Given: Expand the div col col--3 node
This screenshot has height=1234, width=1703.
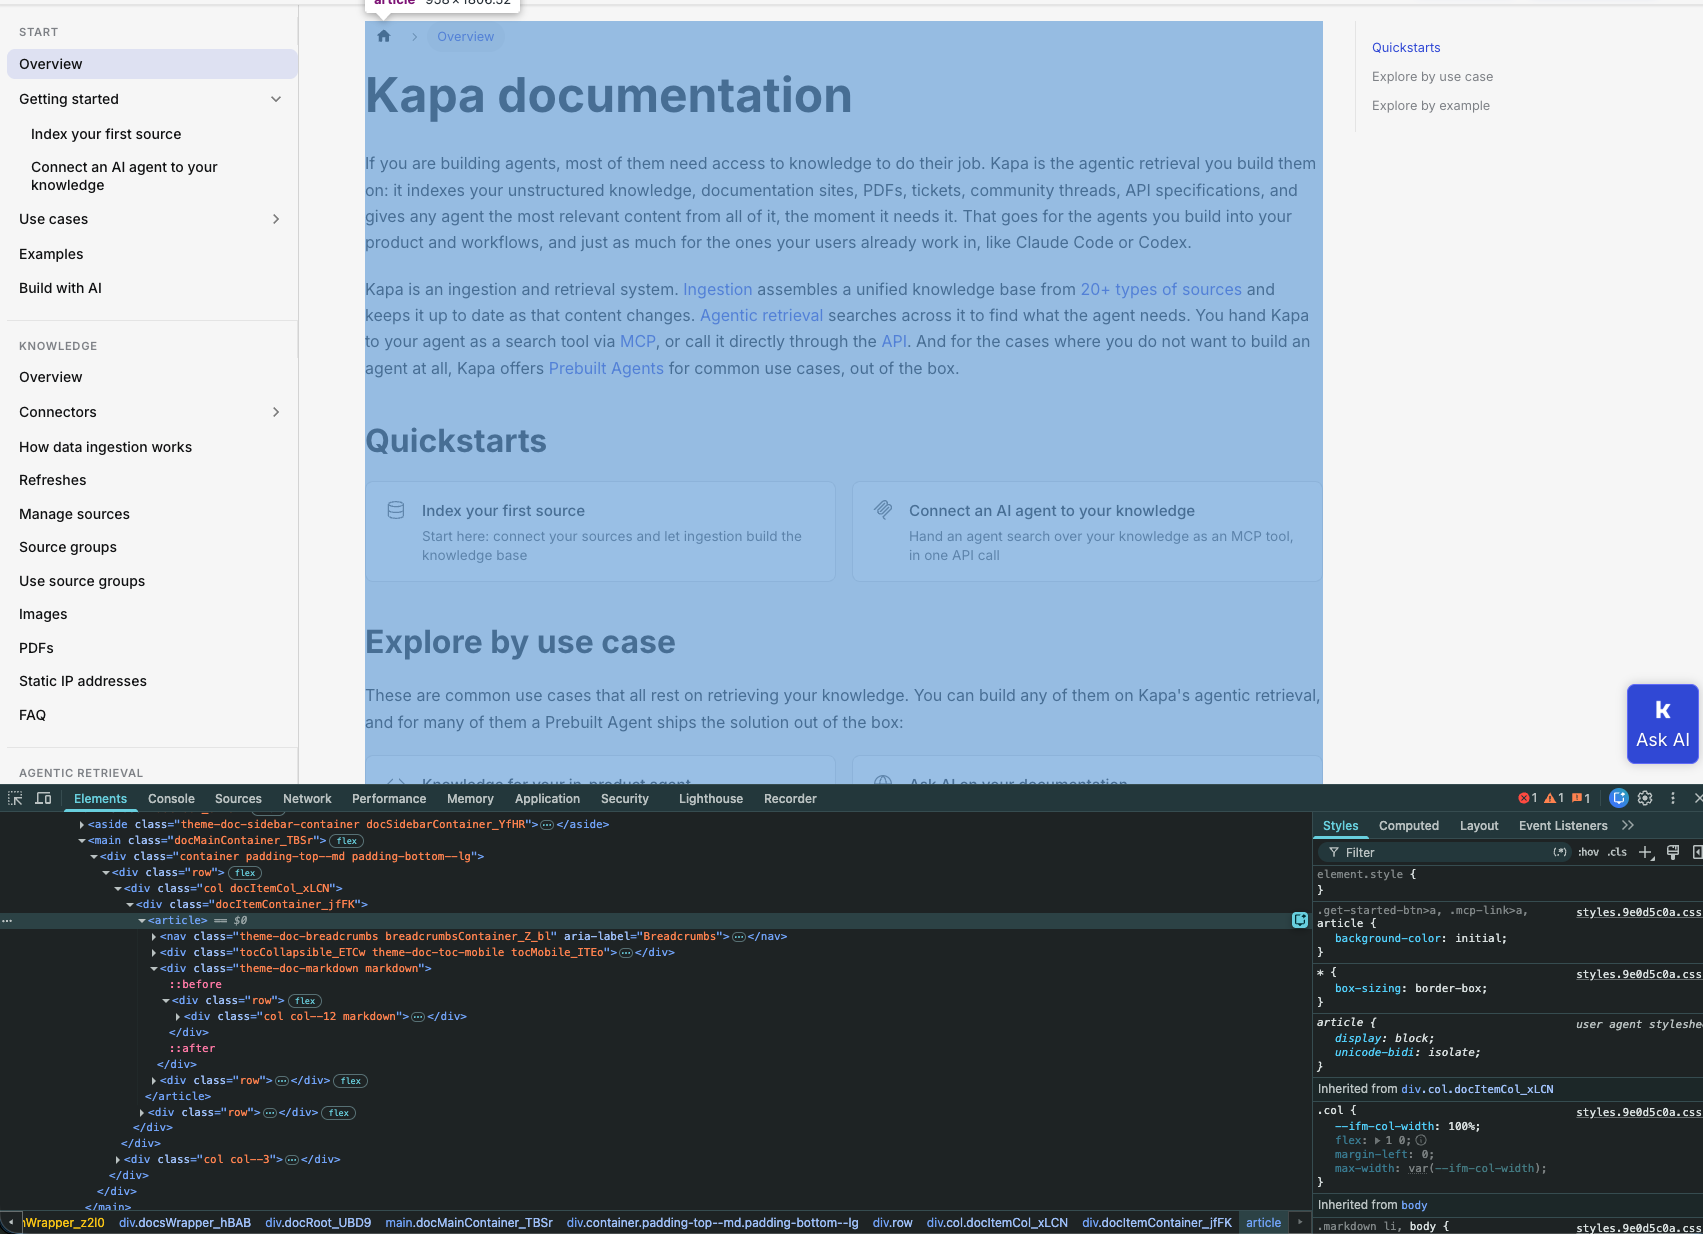Looking at the screenshot, I should click(x=118, y=1160).
